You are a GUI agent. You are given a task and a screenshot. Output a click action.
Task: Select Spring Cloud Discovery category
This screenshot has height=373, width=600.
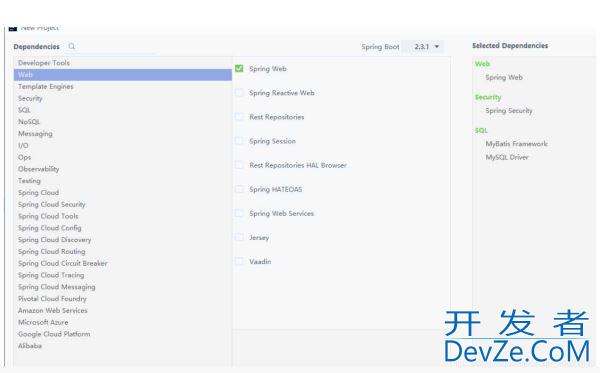point(122,240)
